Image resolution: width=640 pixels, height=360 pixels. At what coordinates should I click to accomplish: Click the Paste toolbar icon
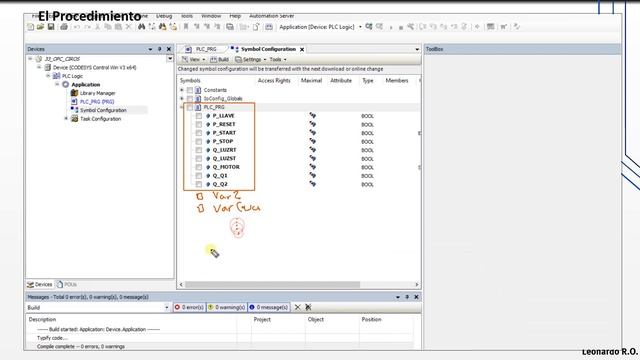(x=118, y=27)
